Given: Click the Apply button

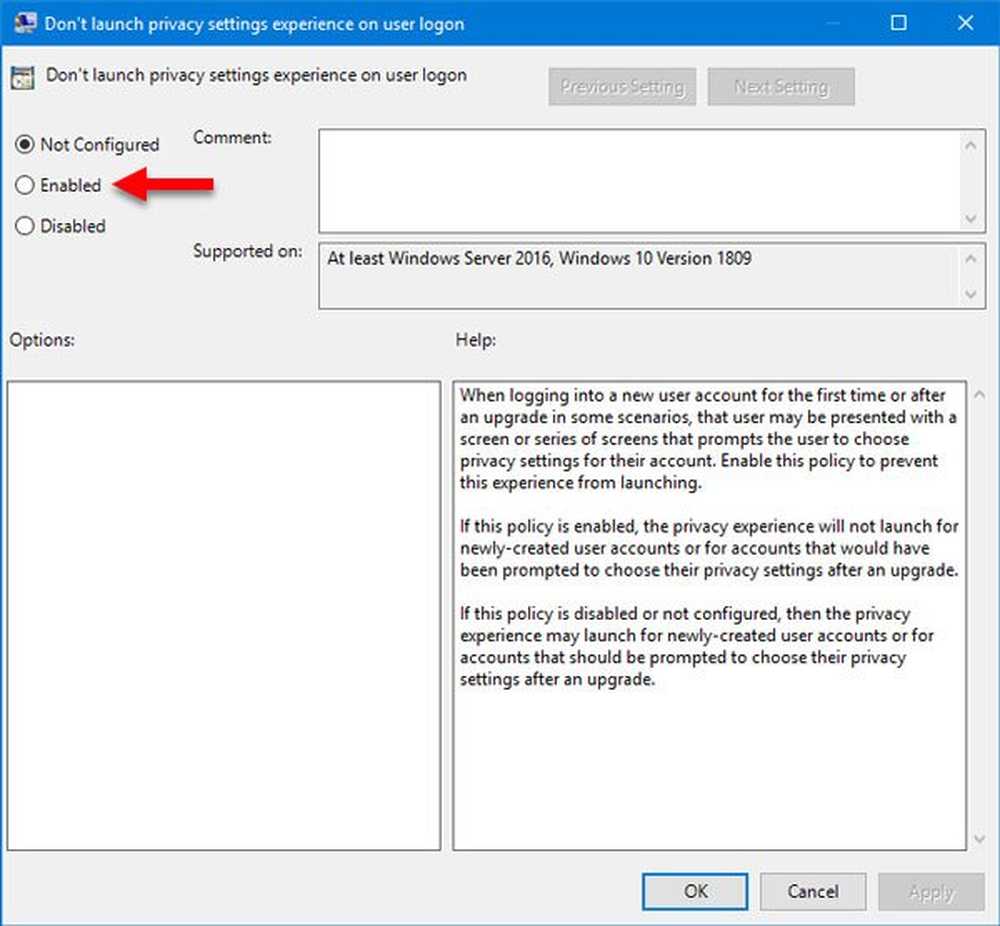Looking at the screenshot, I should point(931,891).
